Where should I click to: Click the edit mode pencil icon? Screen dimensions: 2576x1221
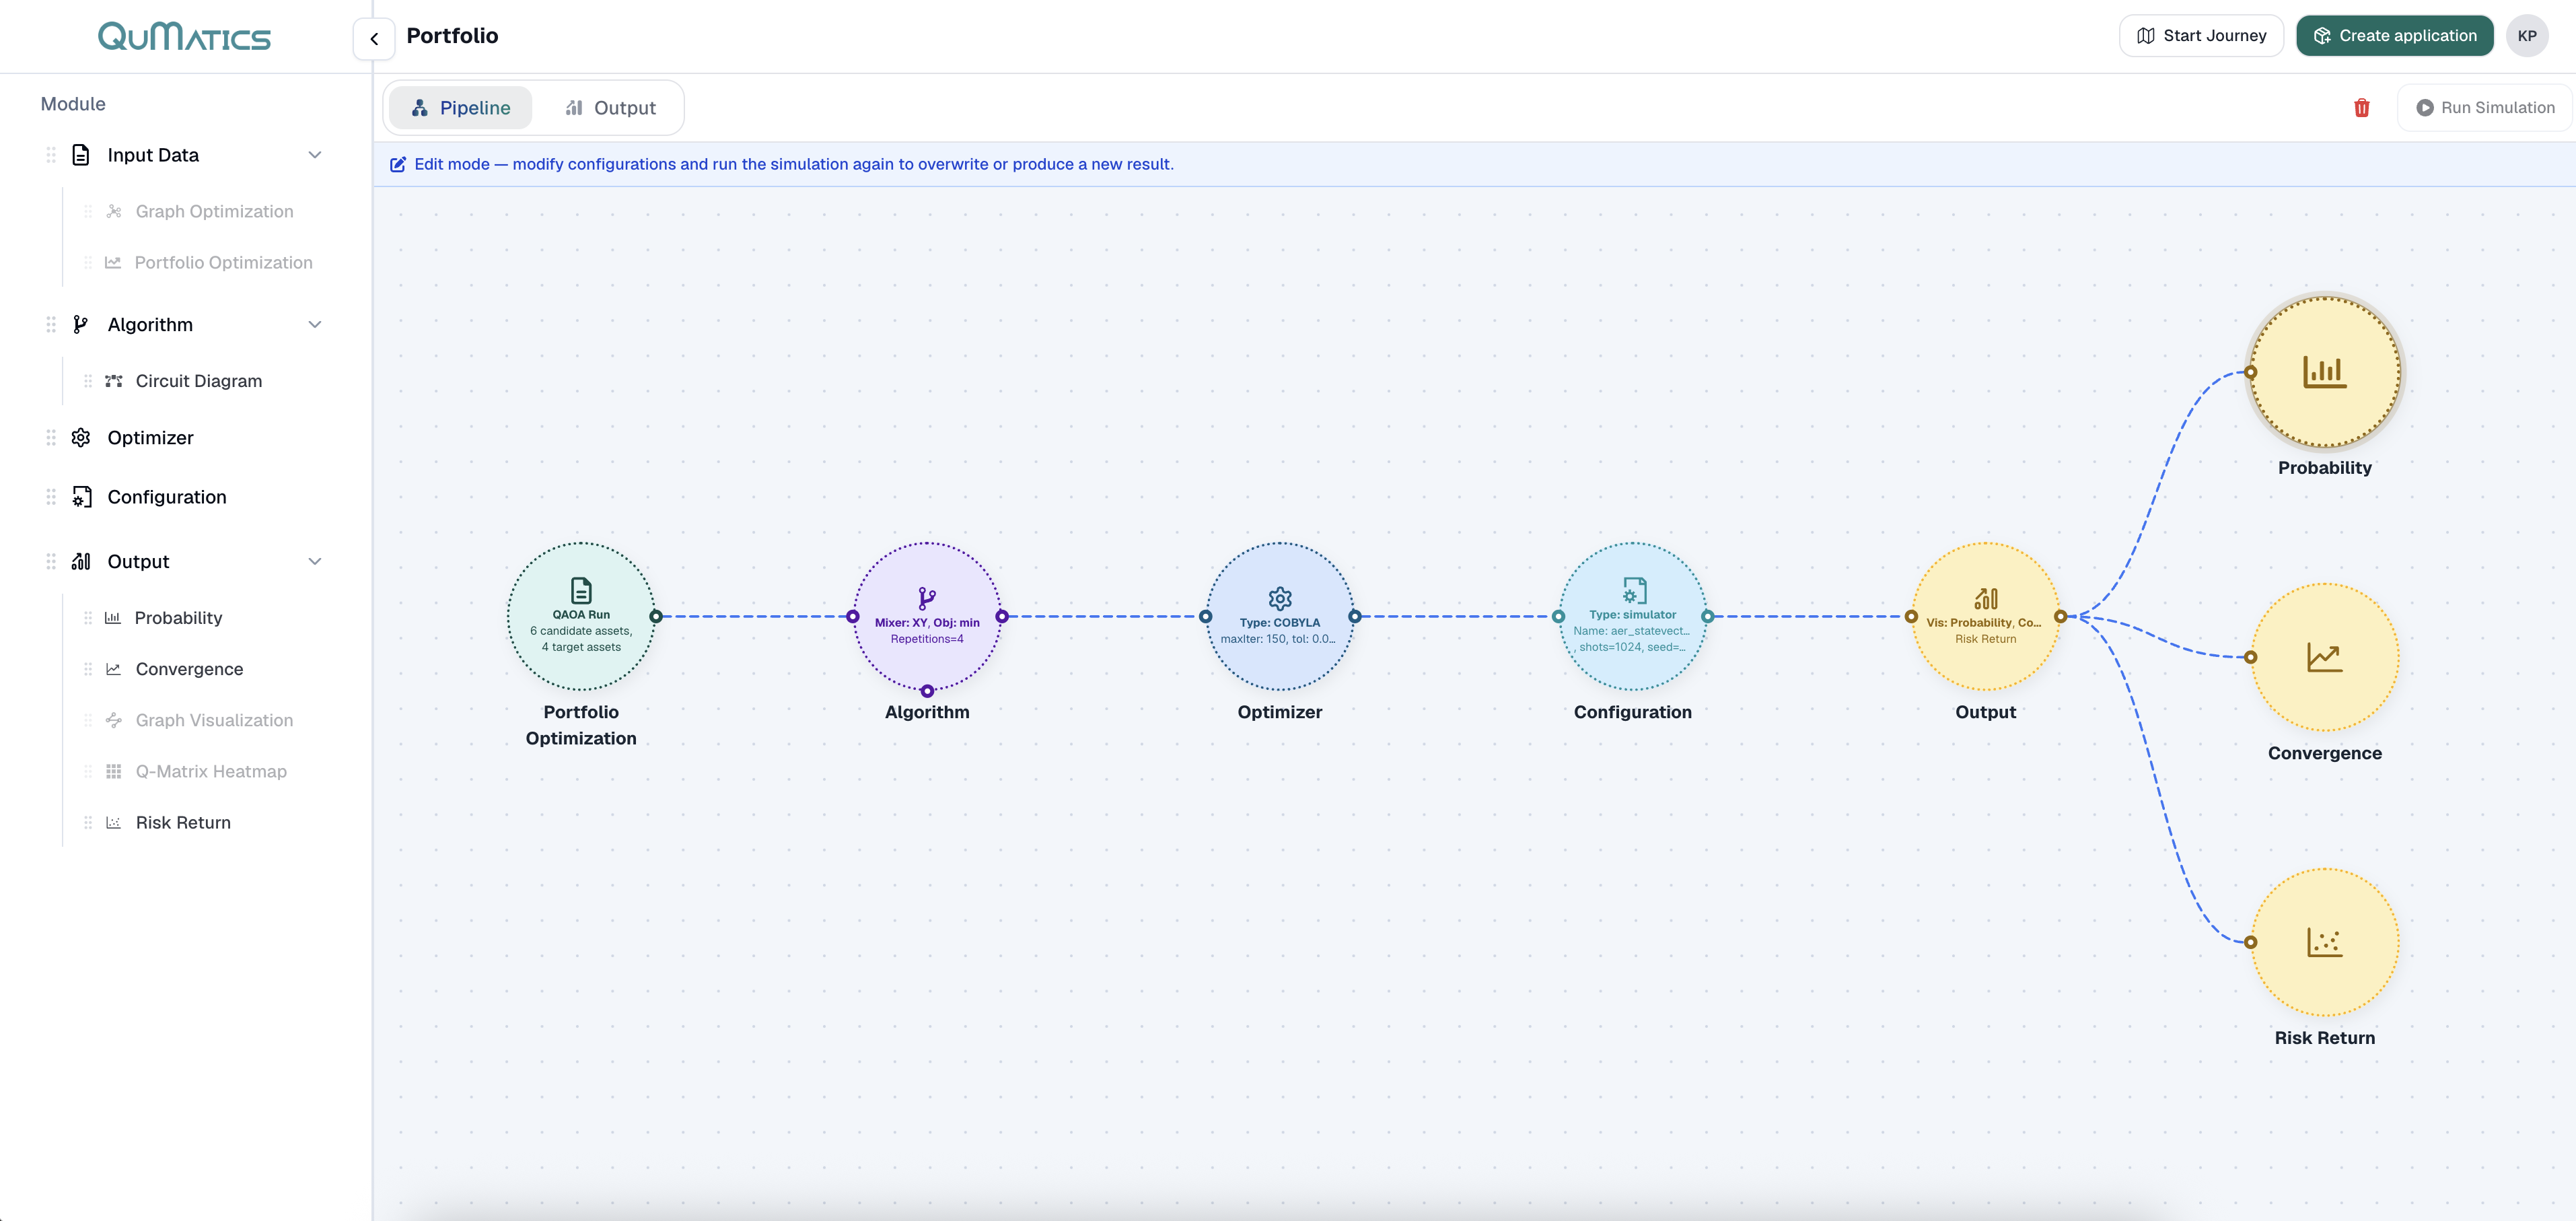point(398,164)
